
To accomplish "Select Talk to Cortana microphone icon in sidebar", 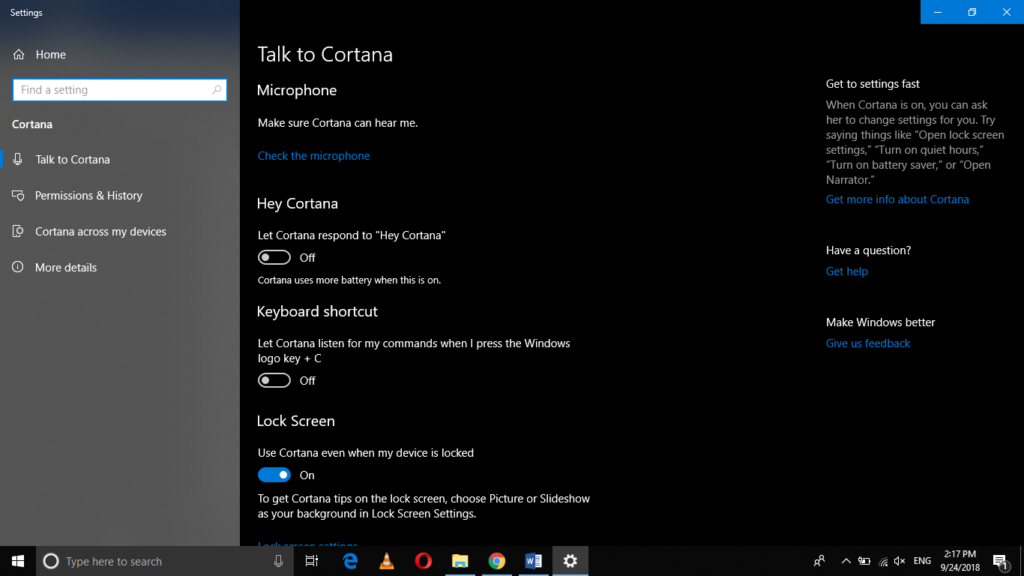I will coord(20,159).
